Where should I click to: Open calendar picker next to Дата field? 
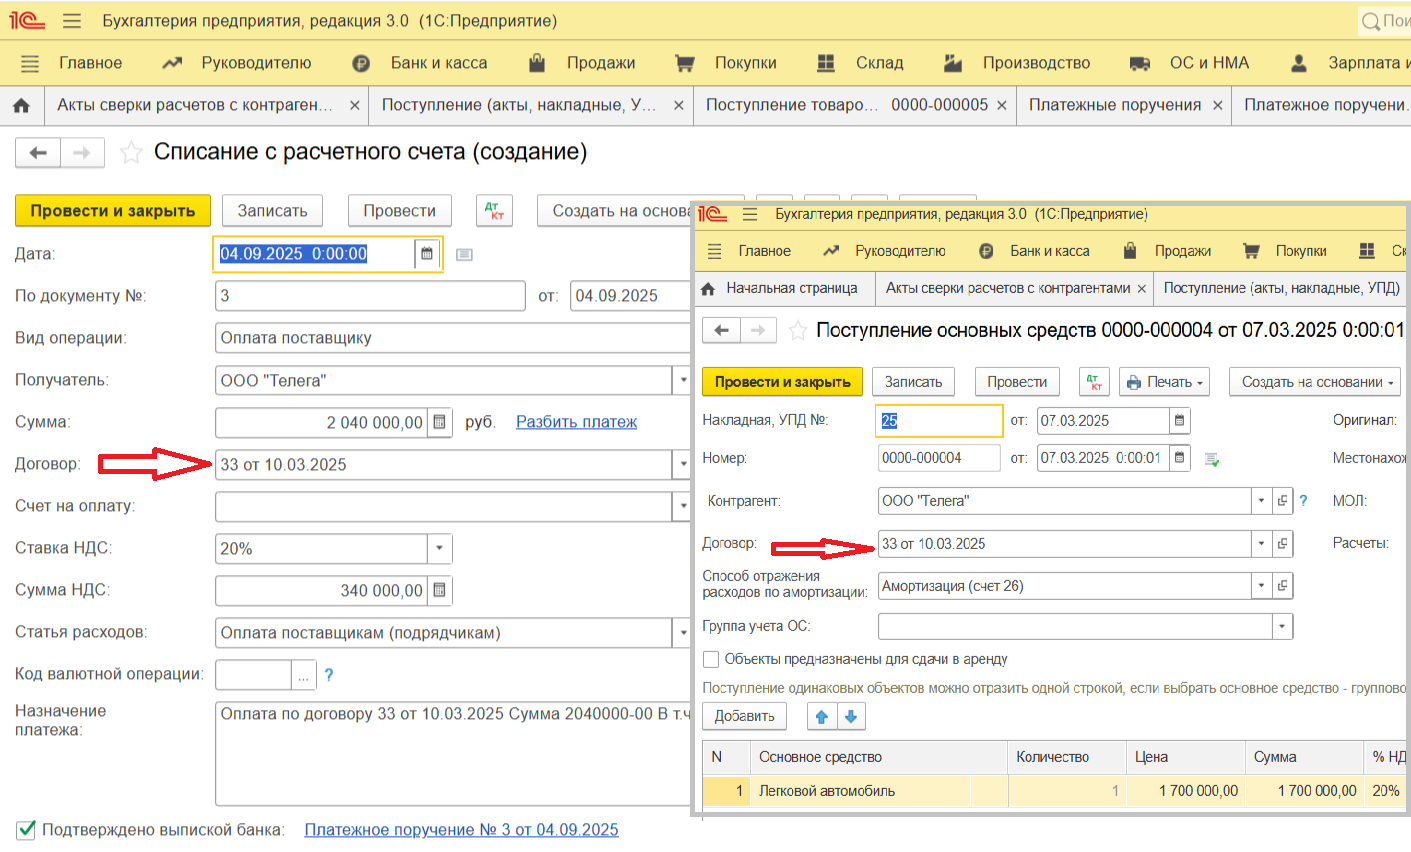pyautogui.click(x=427, y=254)
